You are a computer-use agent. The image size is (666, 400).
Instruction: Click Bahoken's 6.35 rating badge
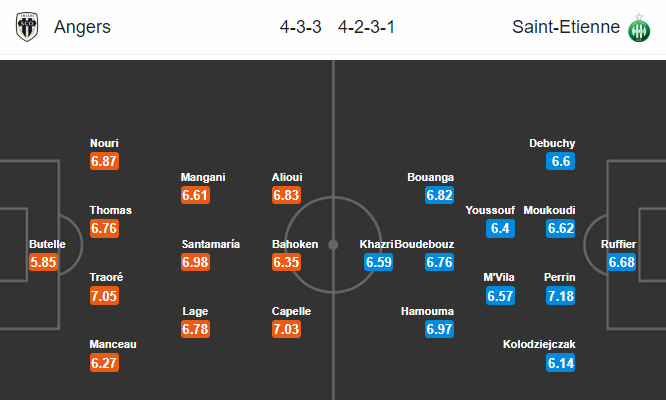click(x=286, y=262)
